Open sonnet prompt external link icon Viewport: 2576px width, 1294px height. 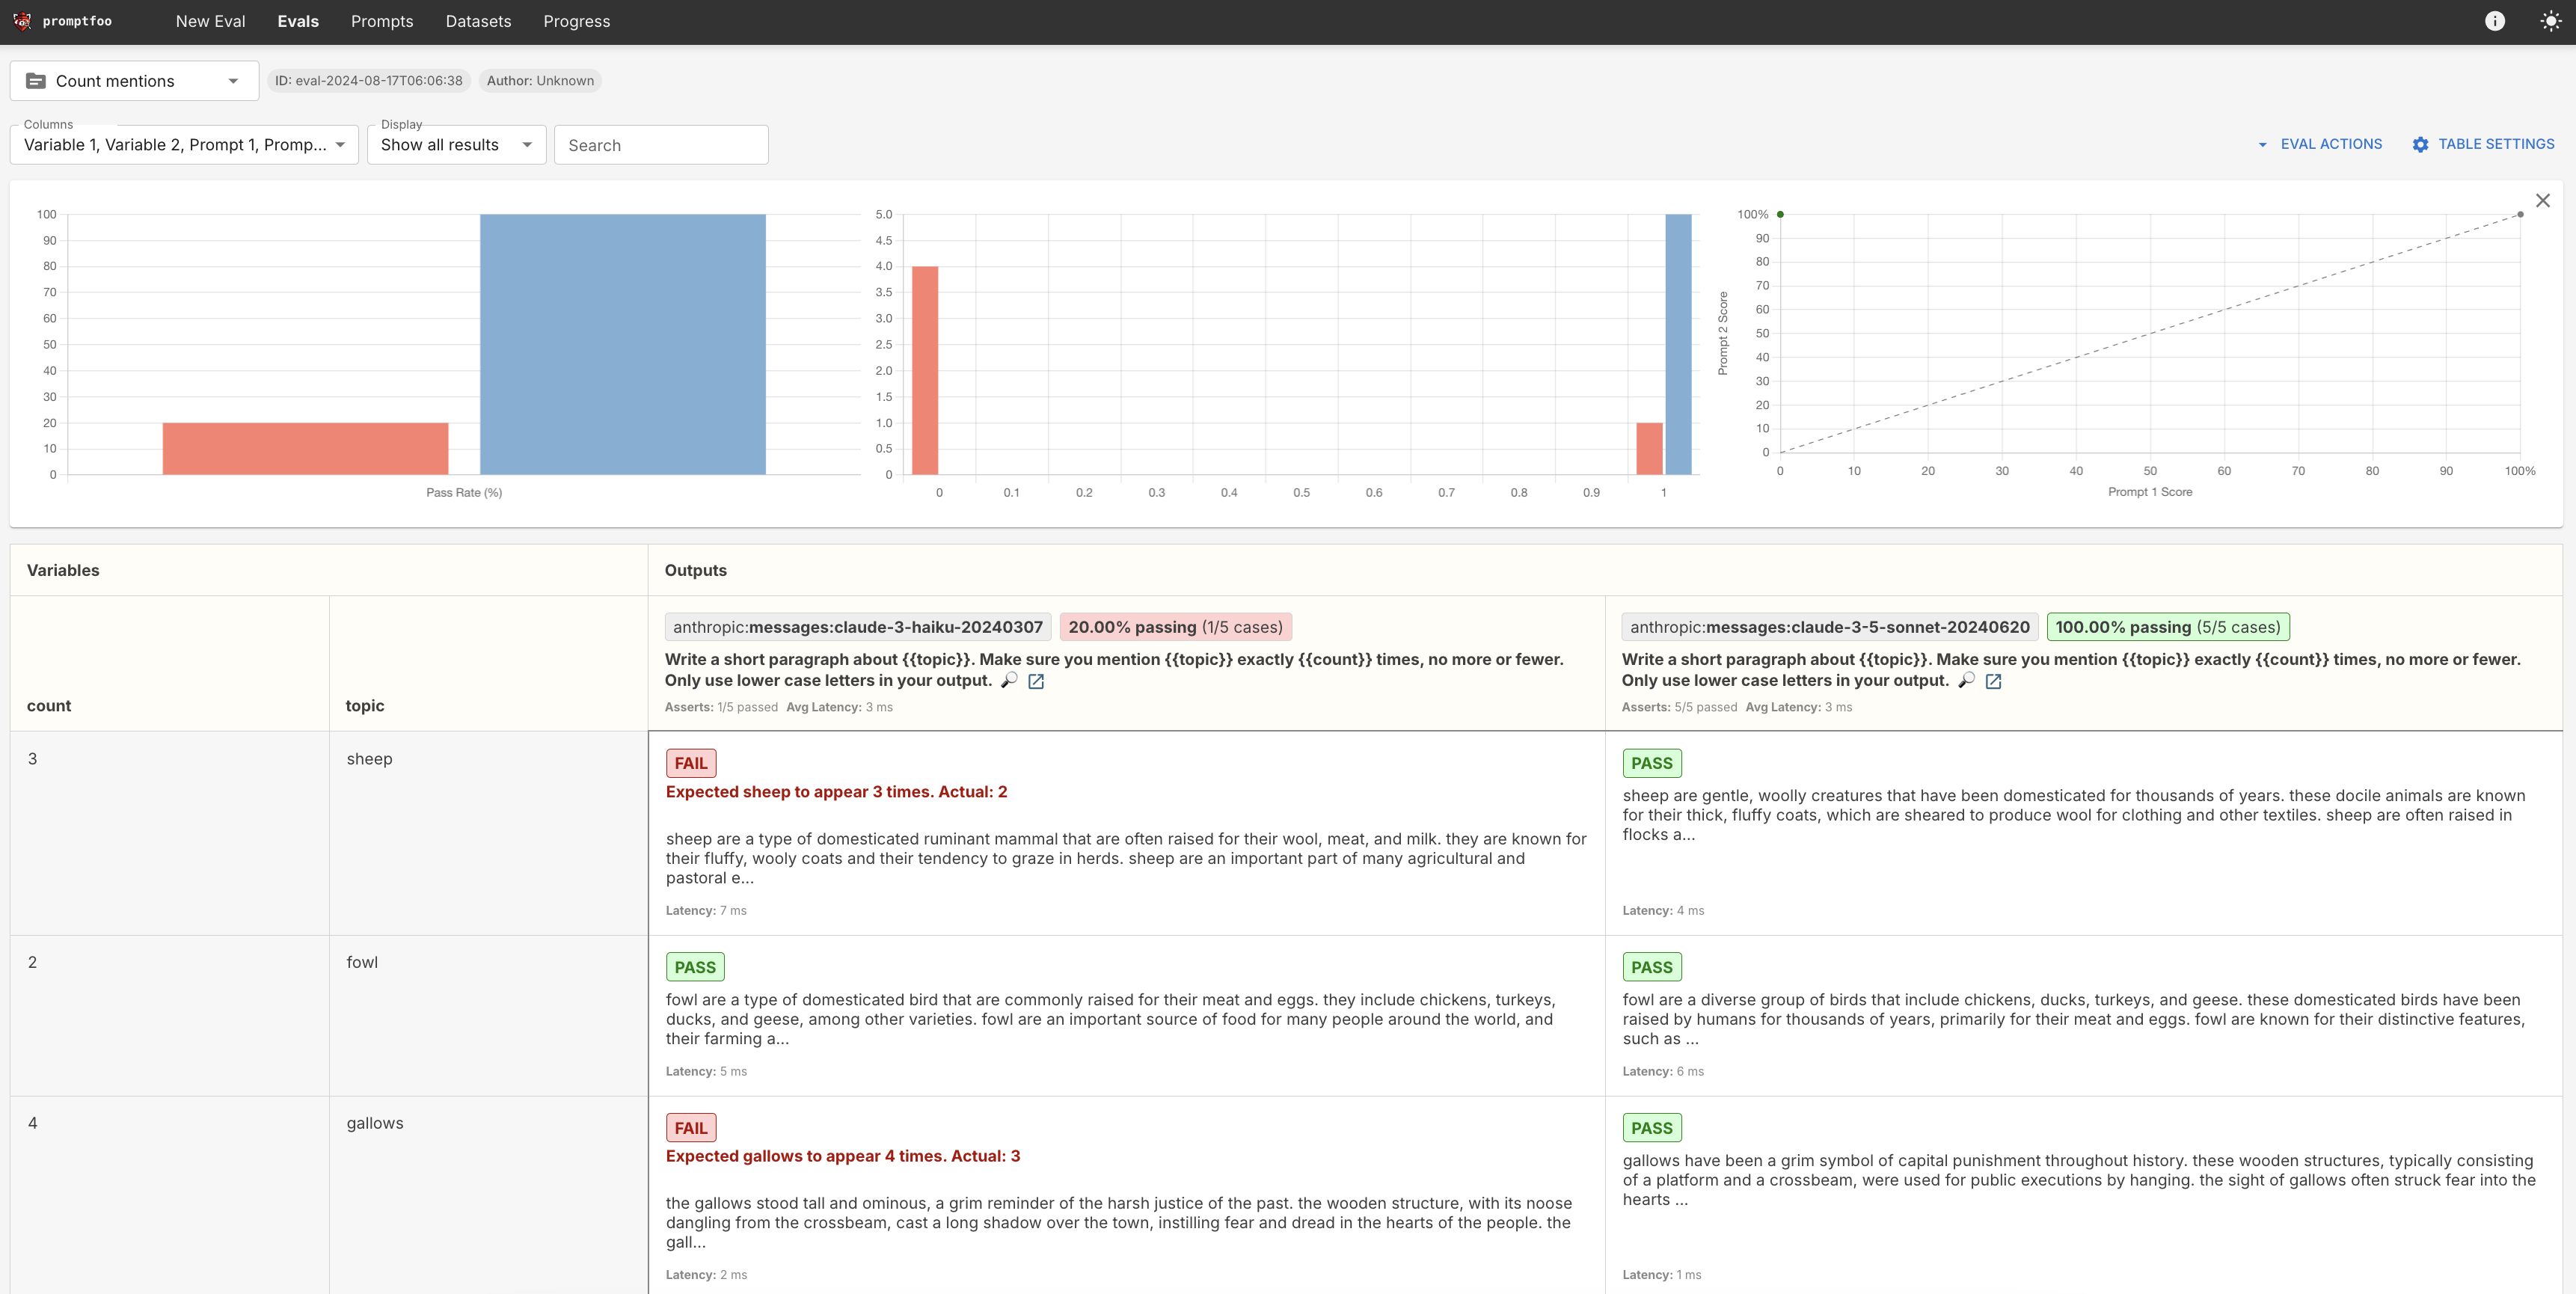(x=1993, y=681)
